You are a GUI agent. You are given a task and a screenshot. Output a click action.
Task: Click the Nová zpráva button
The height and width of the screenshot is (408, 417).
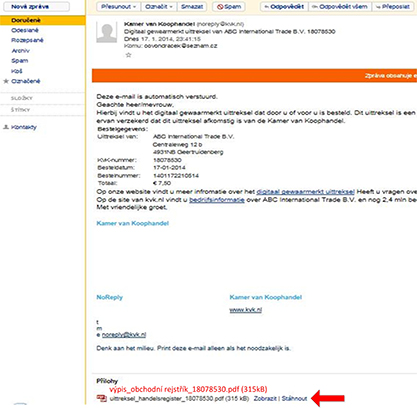pos(35,6)
